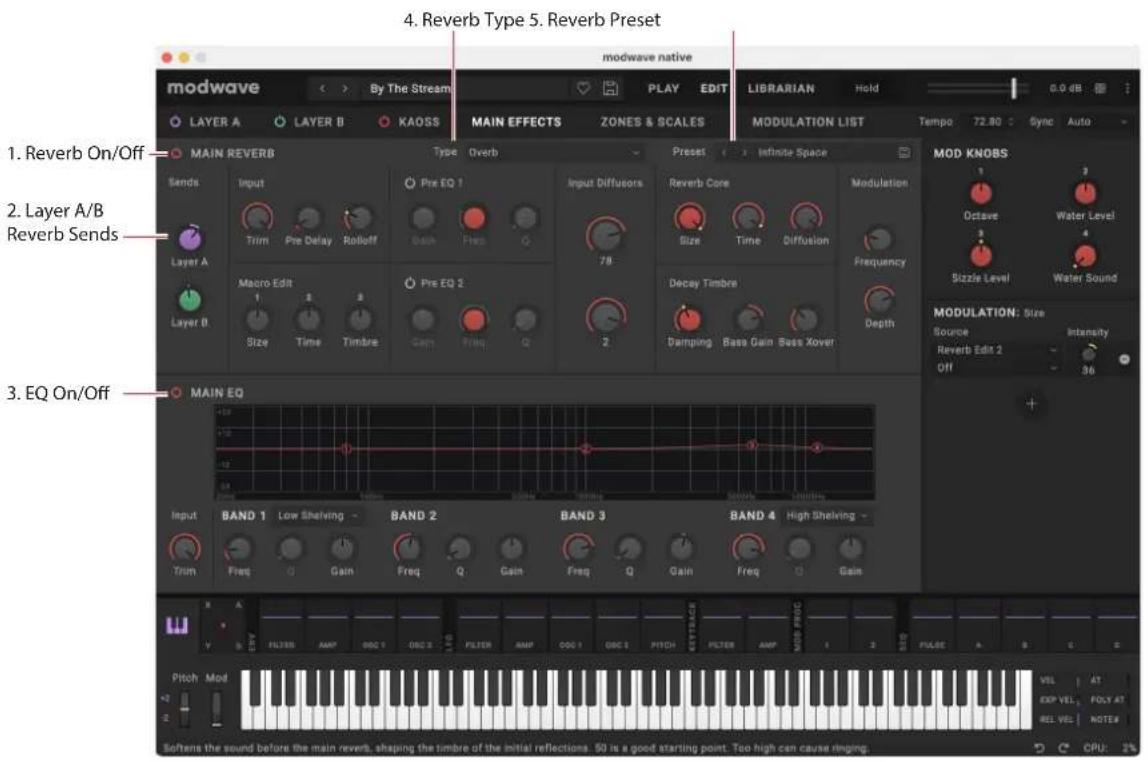The image size is (1148, 762).
Task: Click the save icon beside the patch name
Action: pos(610,88)
